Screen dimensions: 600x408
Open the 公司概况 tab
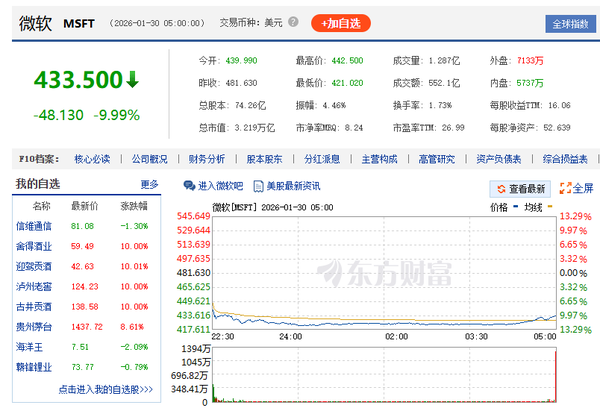click(150, 159)
